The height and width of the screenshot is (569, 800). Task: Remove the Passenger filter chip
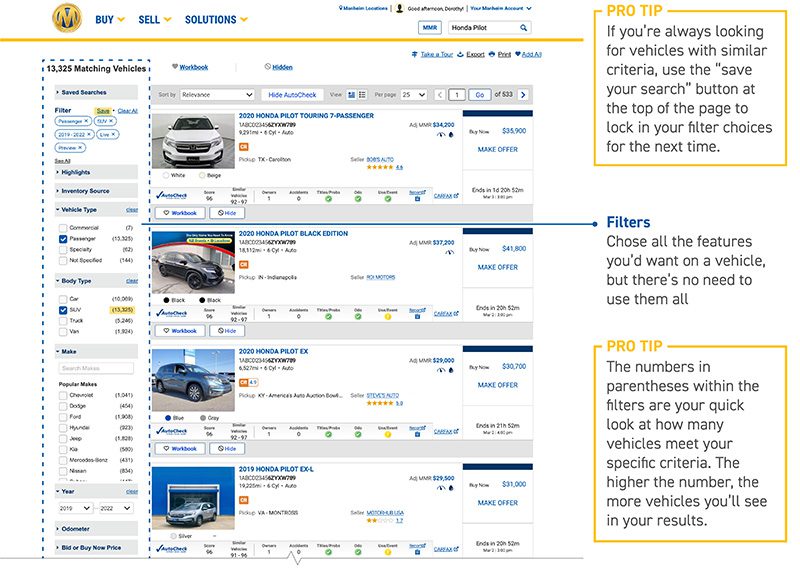tap(86, 121)
